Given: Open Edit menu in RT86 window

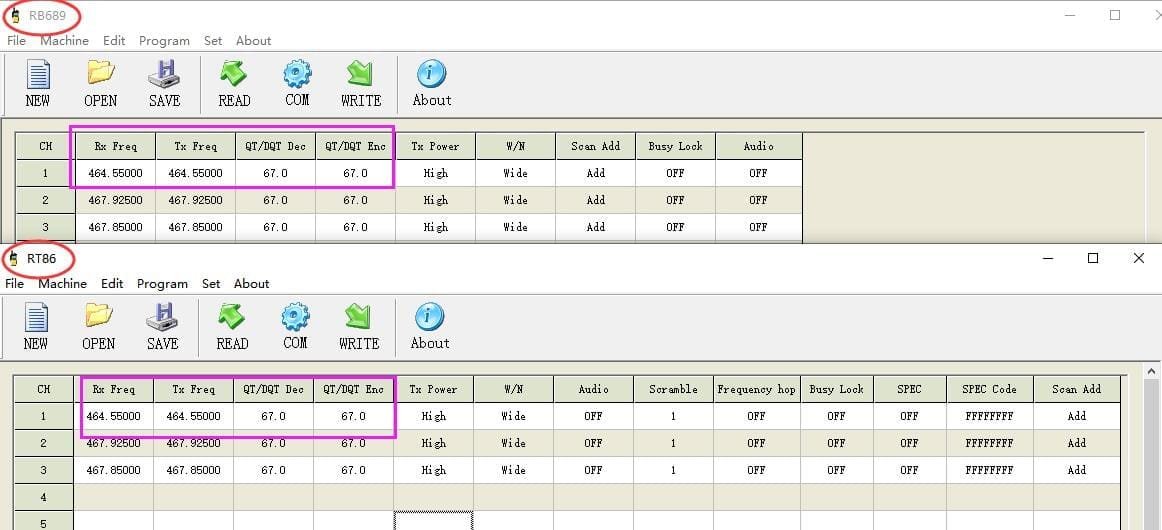Looking at the screenshot, I should pos(112,284).
